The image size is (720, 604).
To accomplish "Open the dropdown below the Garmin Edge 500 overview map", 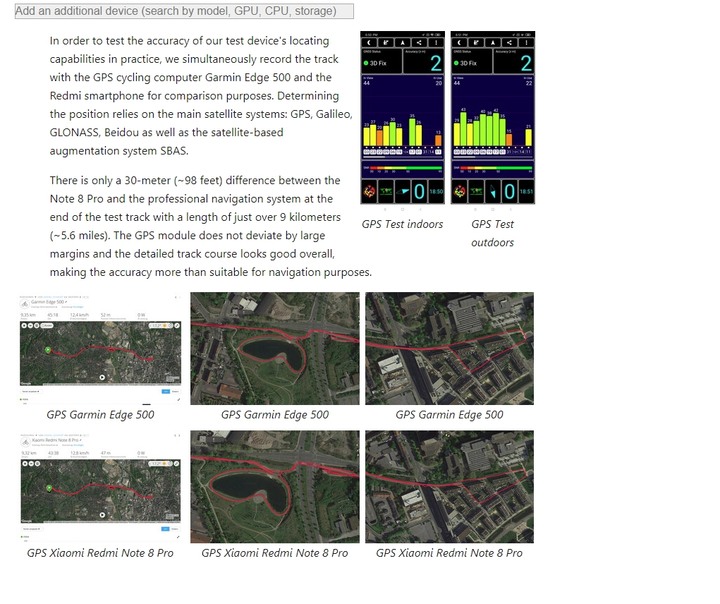I will pyautogui.click(x=31, y=391).
